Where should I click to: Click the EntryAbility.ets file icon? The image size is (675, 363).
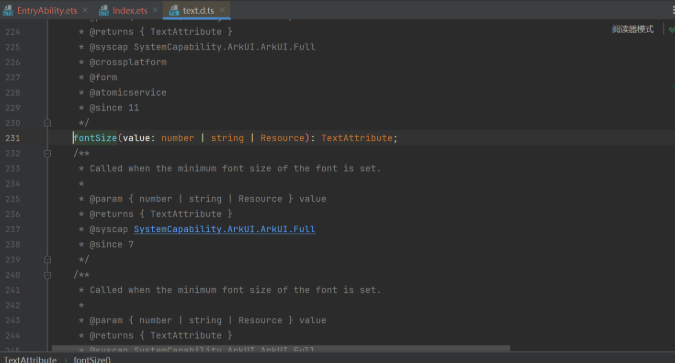[x=8, y=10]
